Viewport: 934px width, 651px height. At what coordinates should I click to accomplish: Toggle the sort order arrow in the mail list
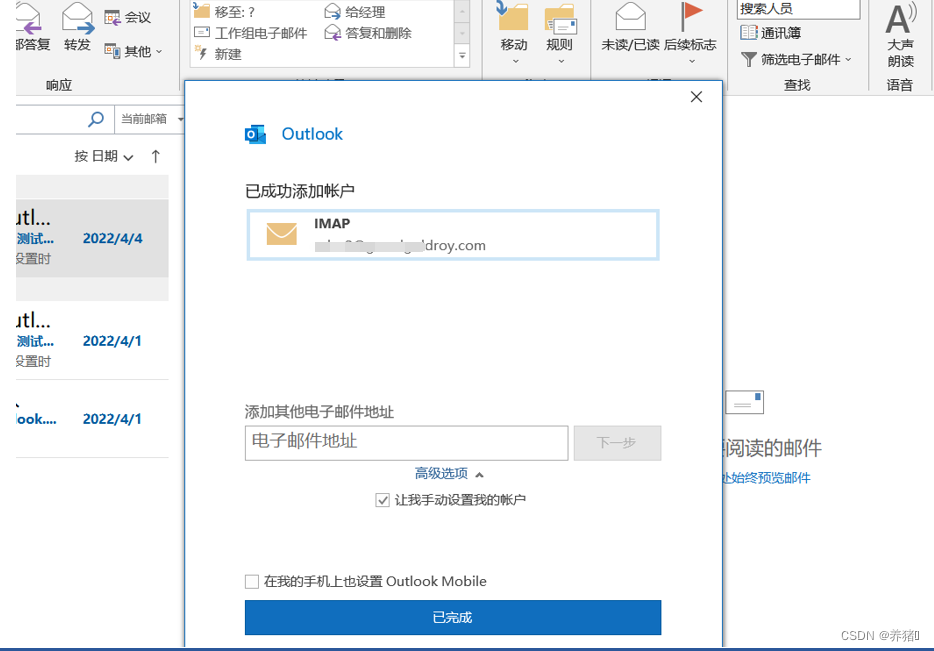click(155, 157)
